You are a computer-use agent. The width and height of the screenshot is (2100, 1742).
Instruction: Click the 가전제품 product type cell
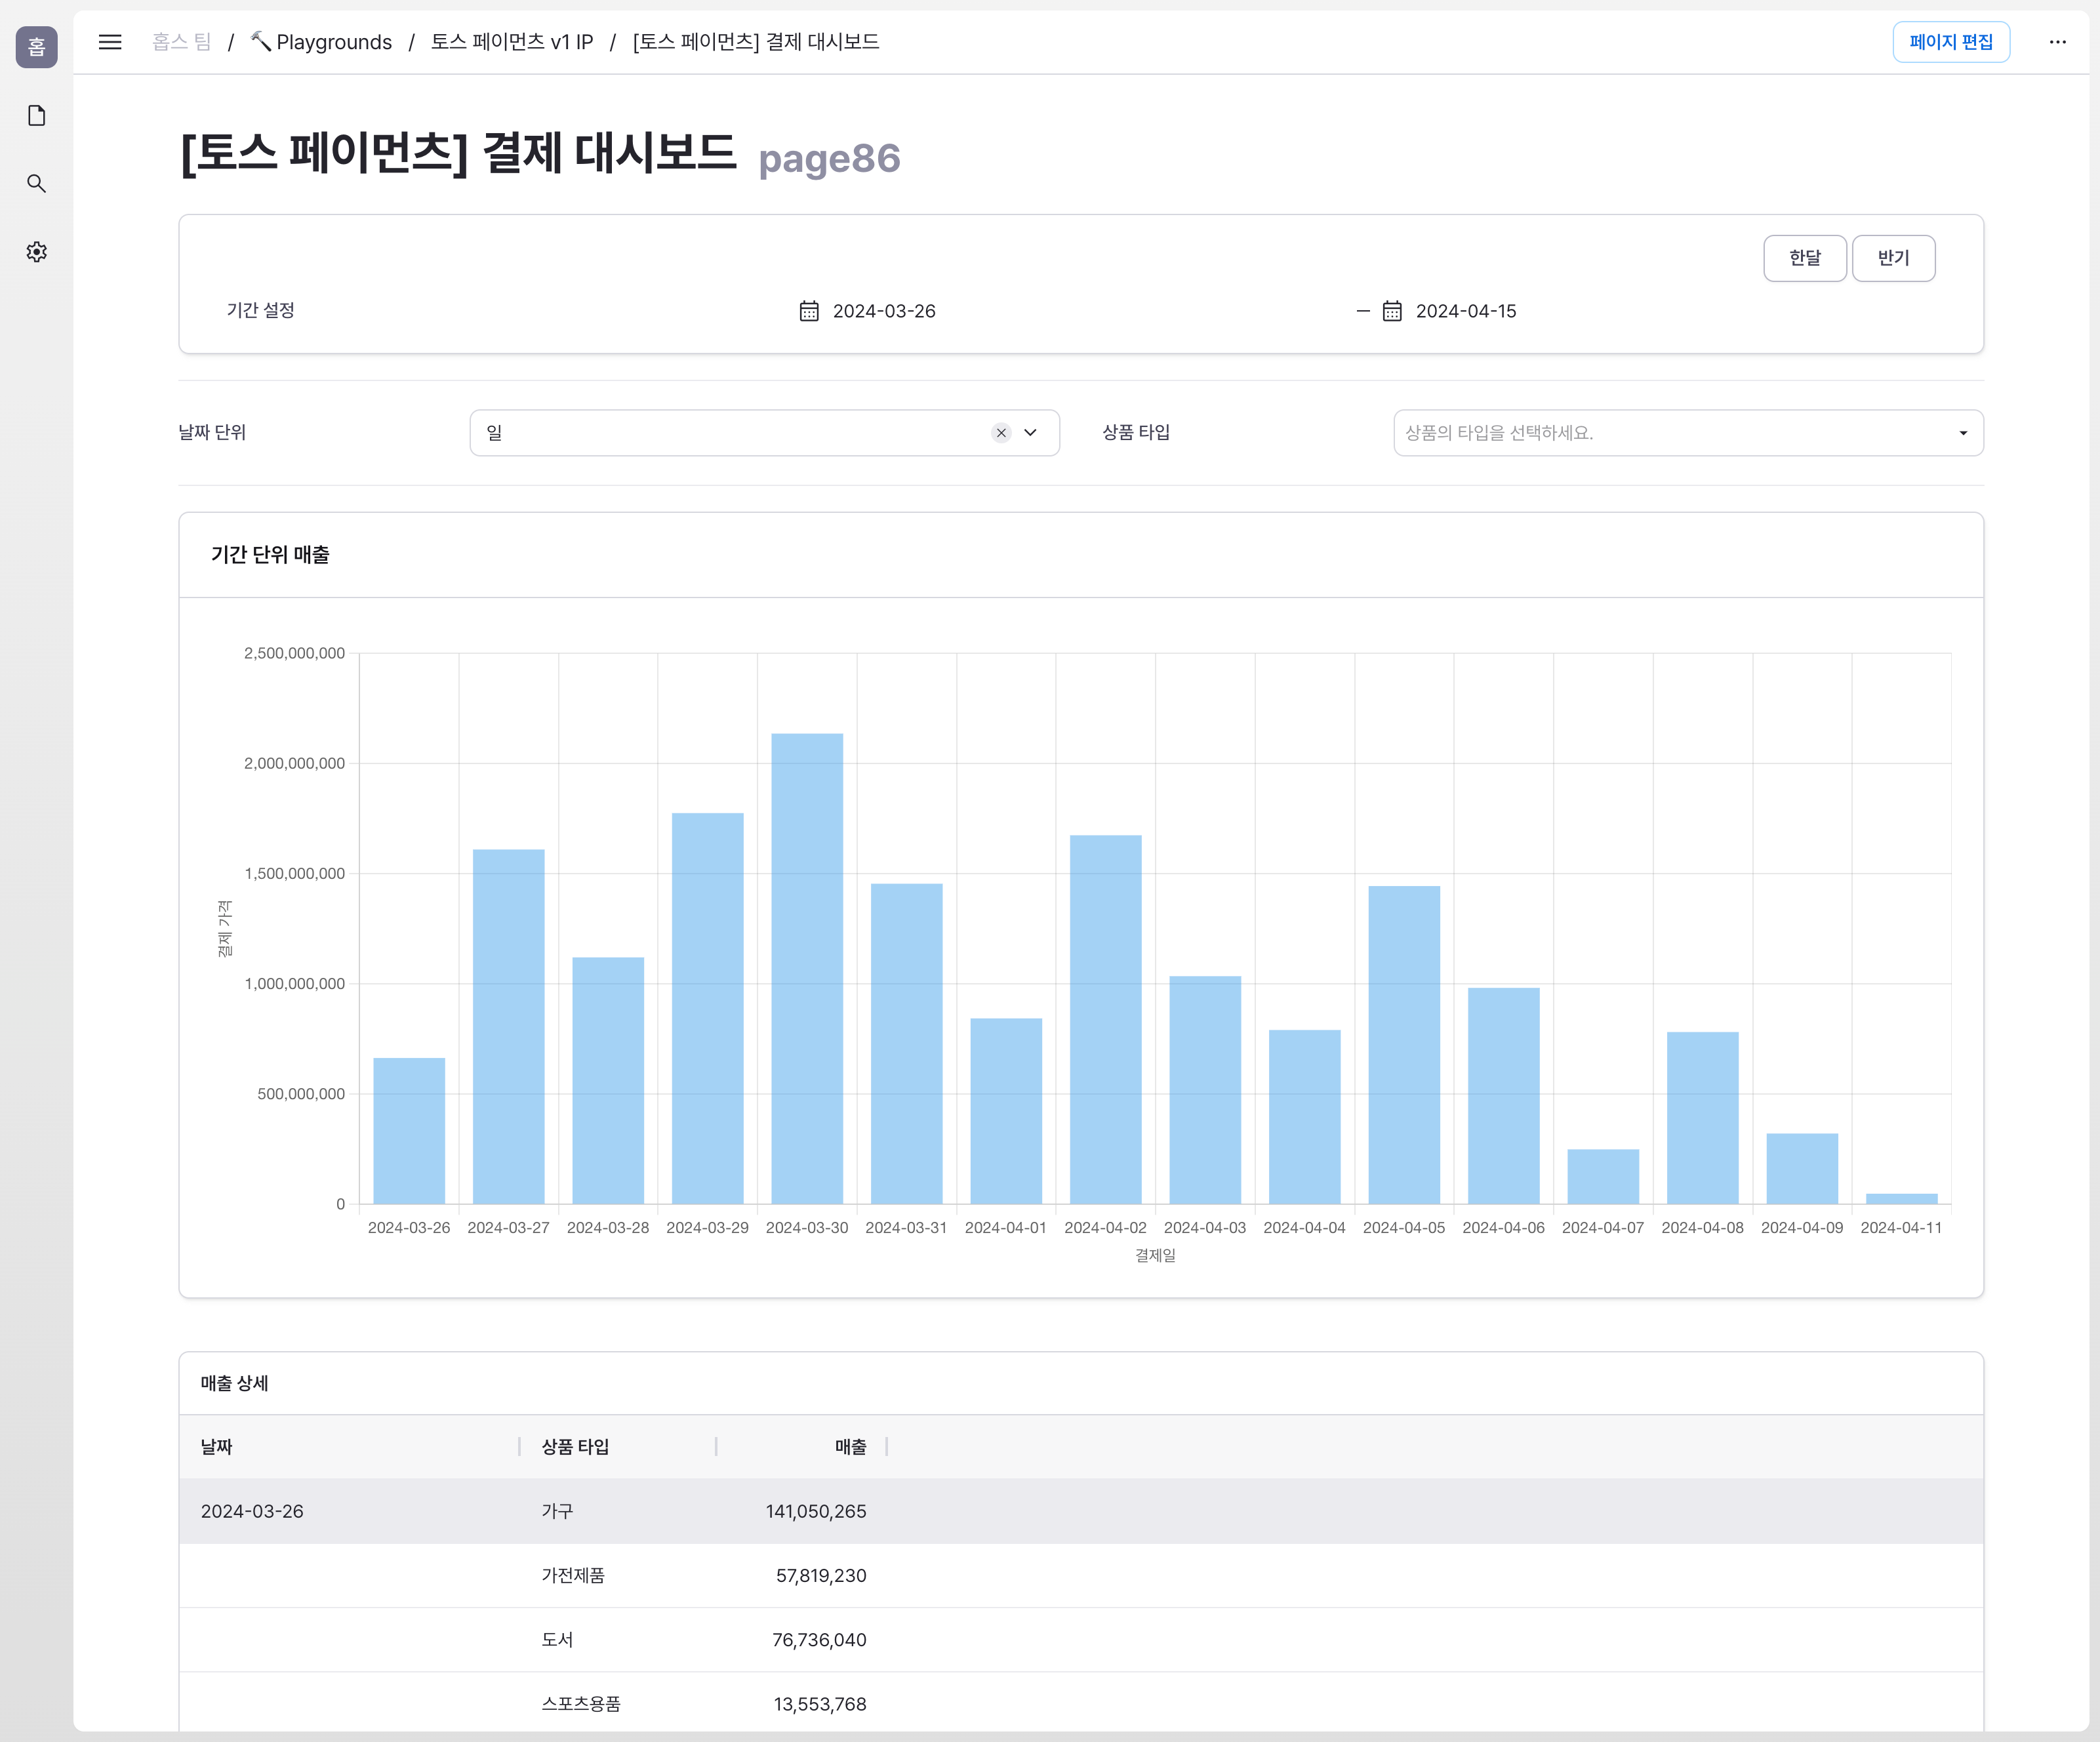coord(573,1575)
